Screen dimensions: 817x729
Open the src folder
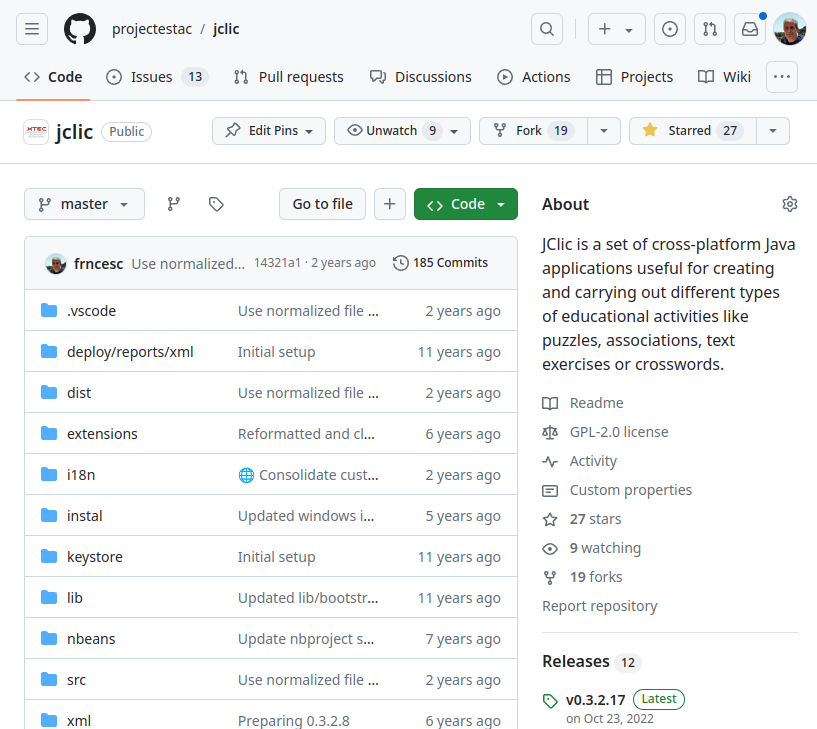pos(76,680)
